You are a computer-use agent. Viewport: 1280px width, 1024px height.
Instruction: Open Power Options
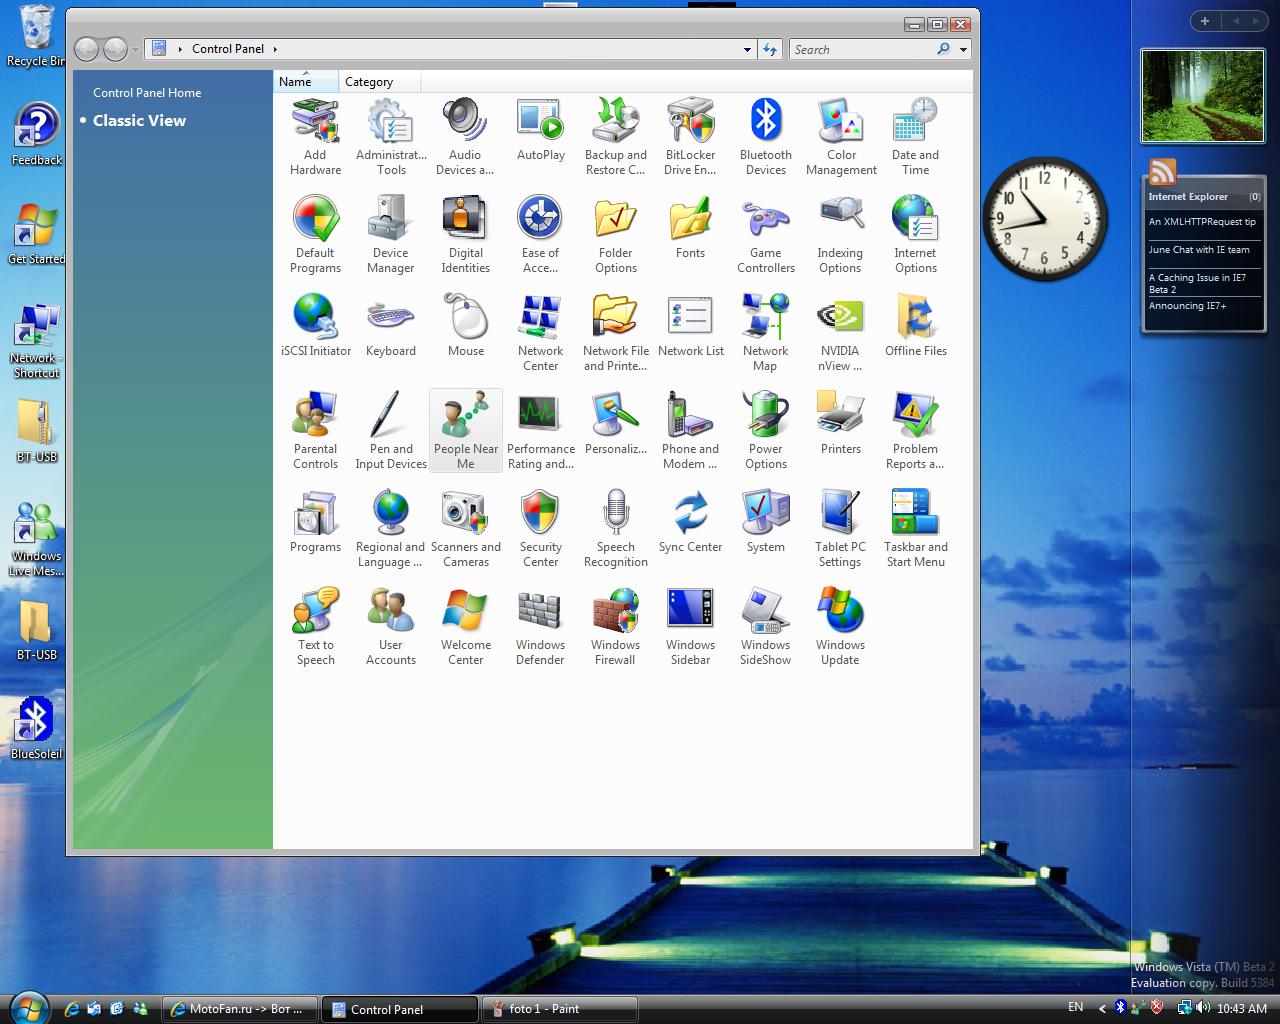766,431
